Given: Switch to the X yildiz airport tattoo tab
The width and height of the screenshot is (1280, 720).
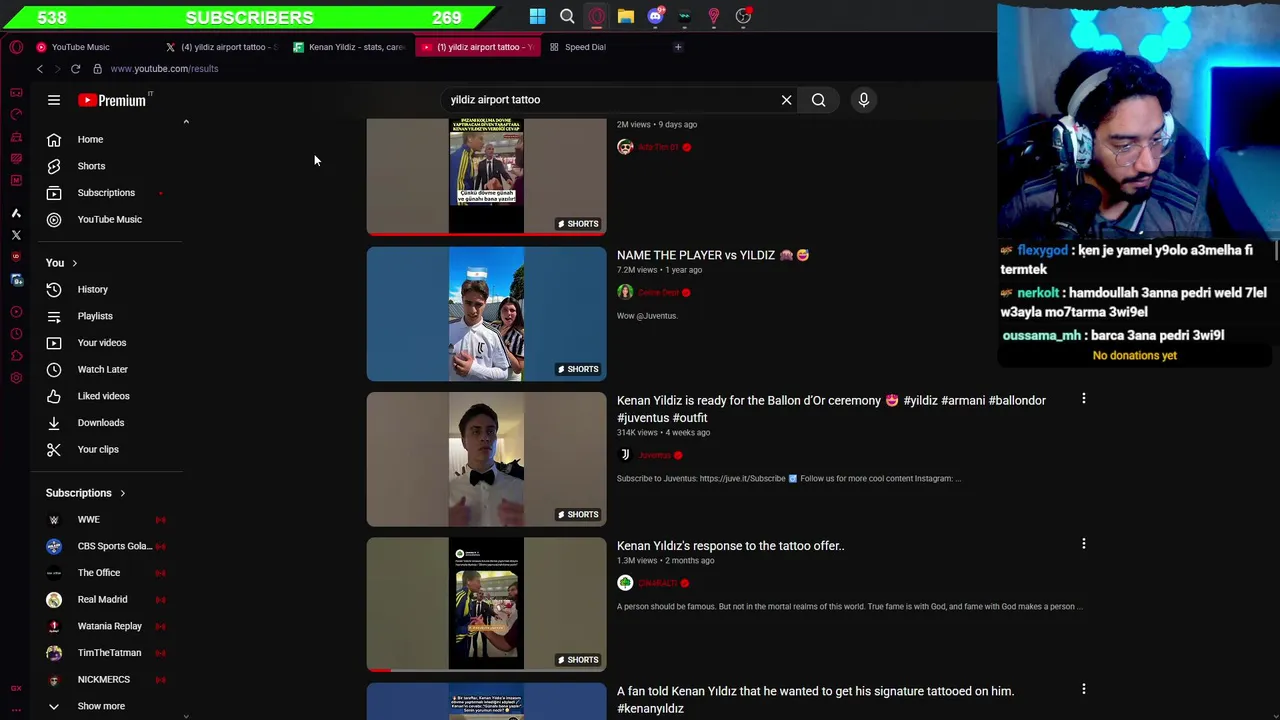Looking at the screenshot, I should click(223, 47).
